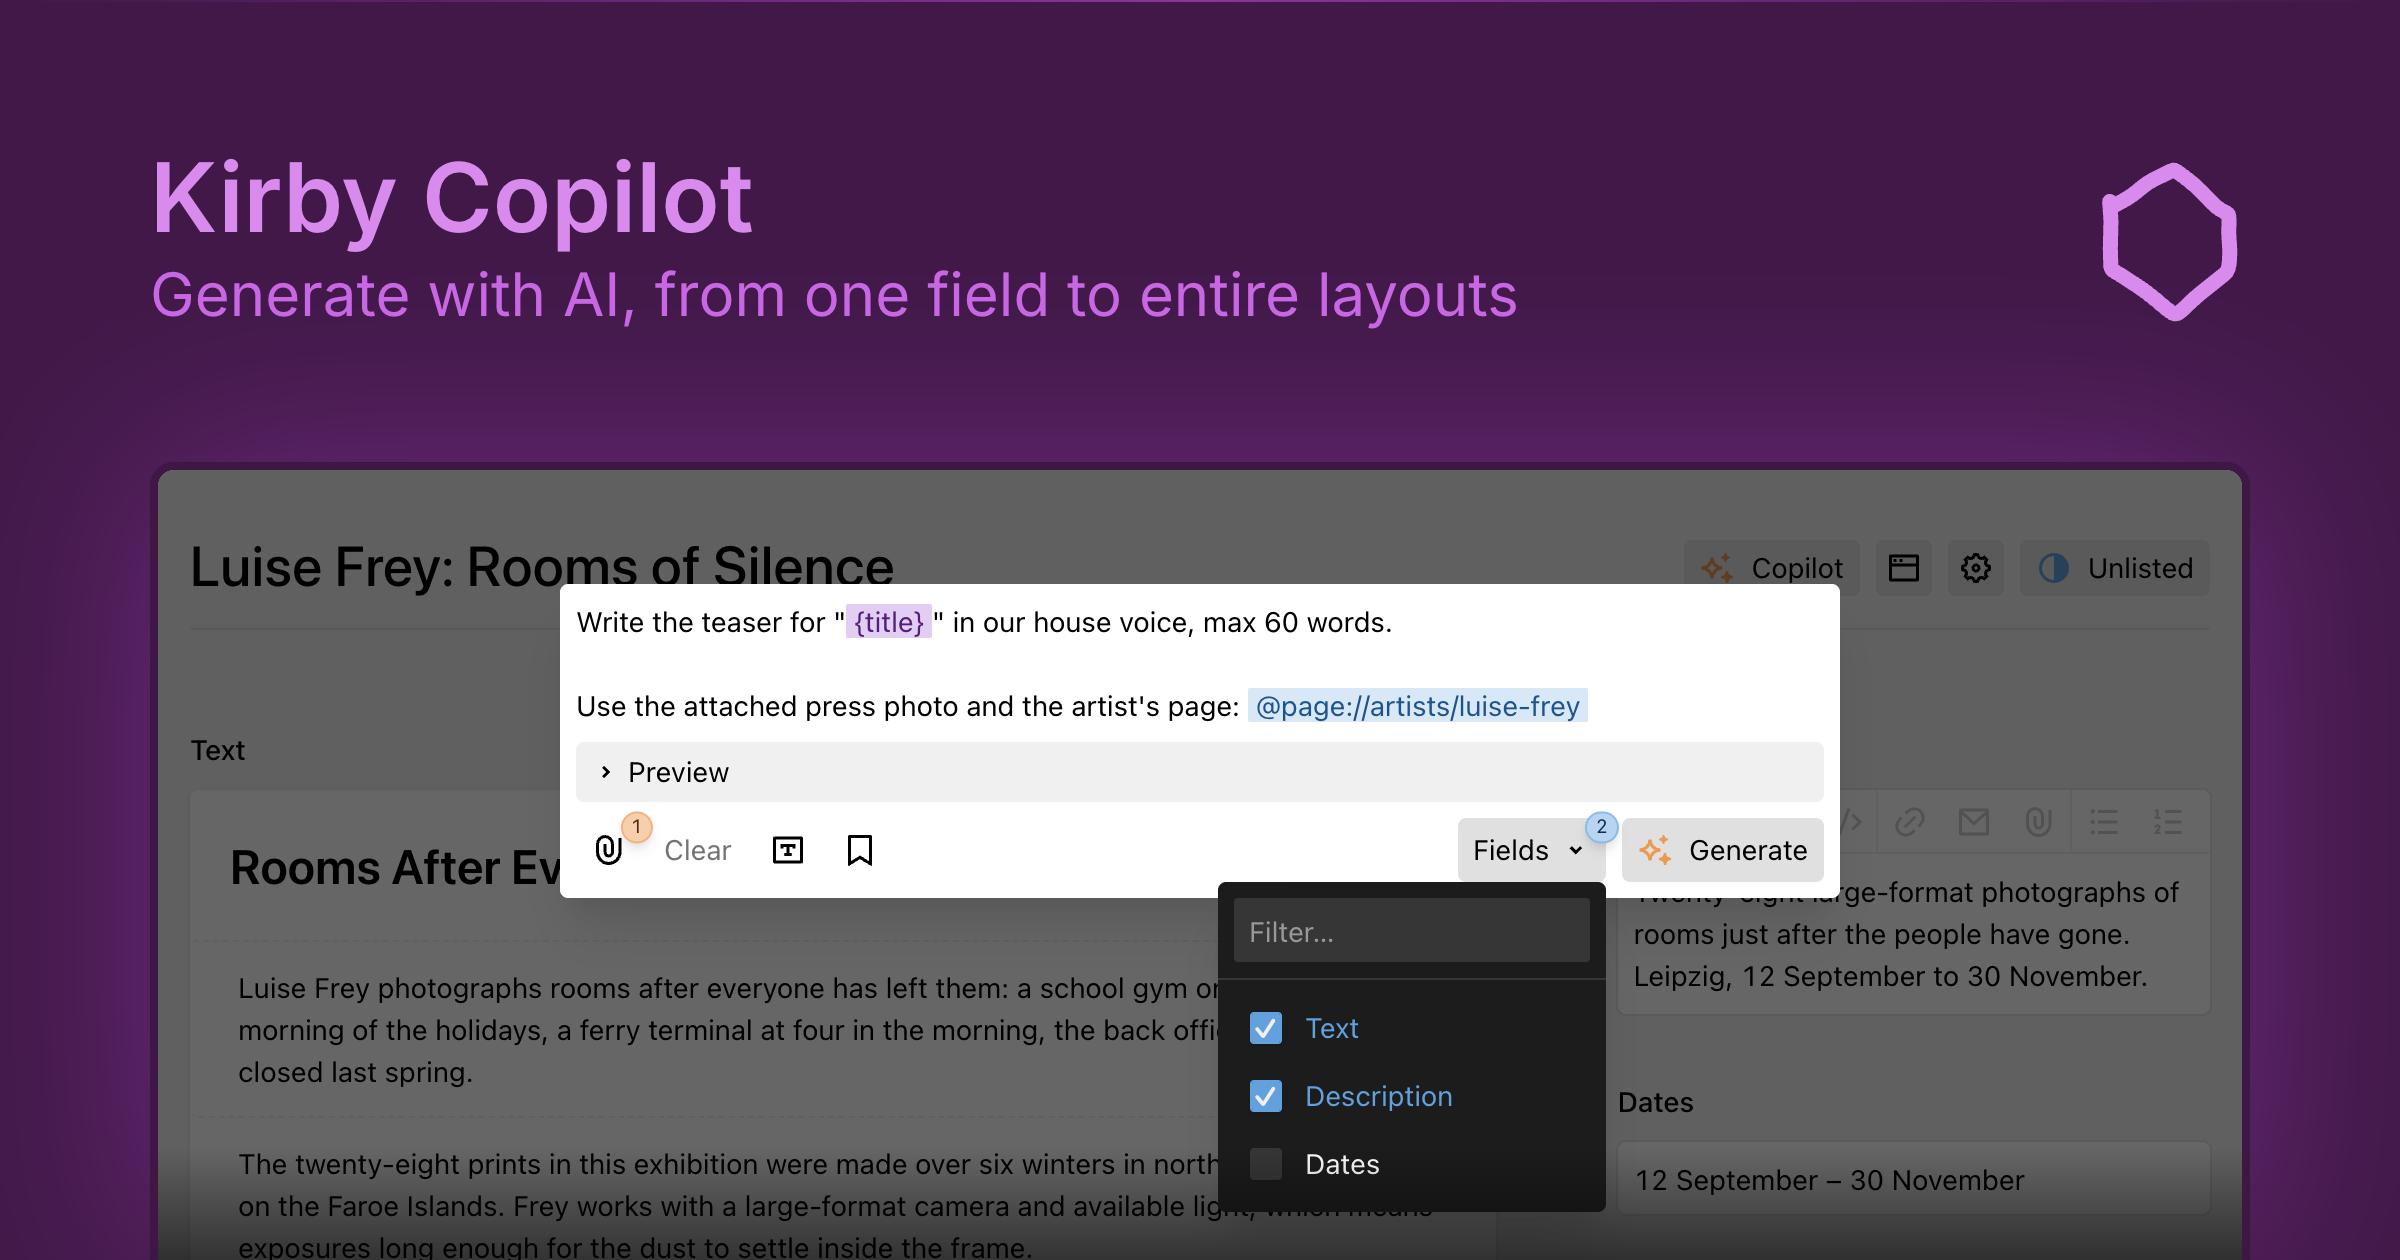Image resolution: width=2400 pixels, height=1260 pixels.
Task: Click the "Rooms After Ev" heading in the editor
Action: pos(396,868)
